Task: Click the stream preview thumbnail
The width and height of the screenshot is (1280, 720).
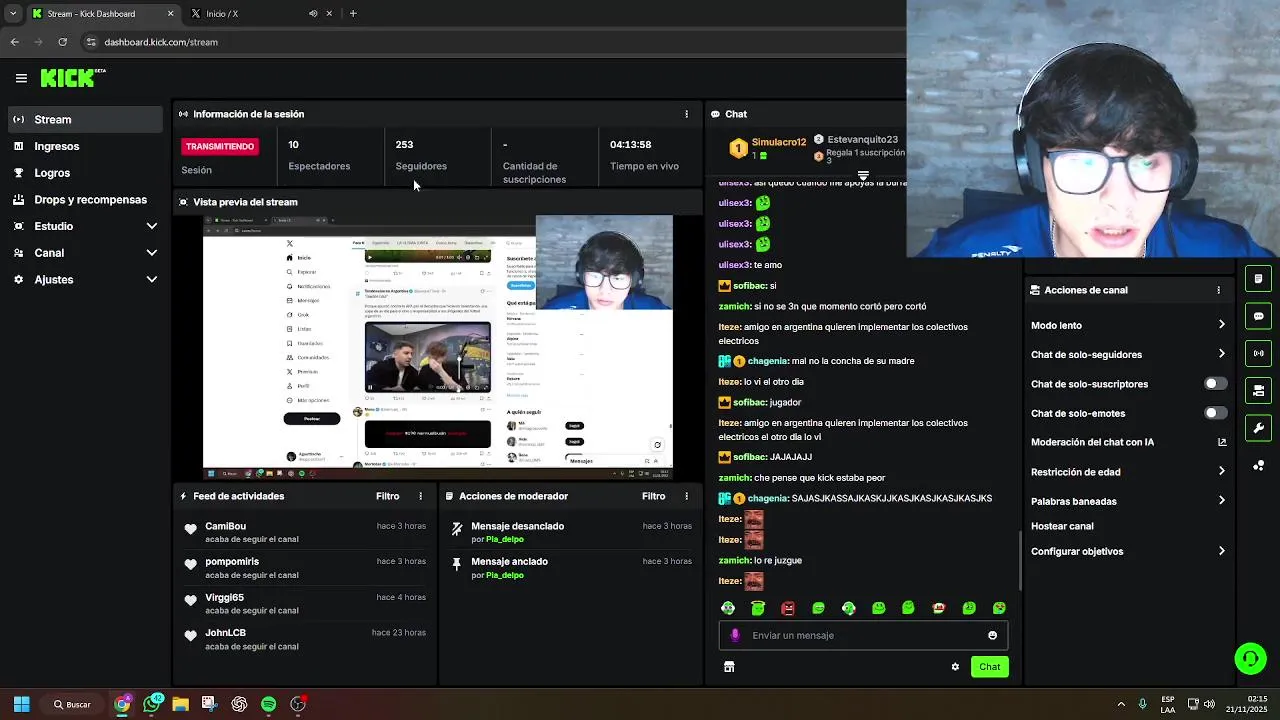Action: [438, 347]
